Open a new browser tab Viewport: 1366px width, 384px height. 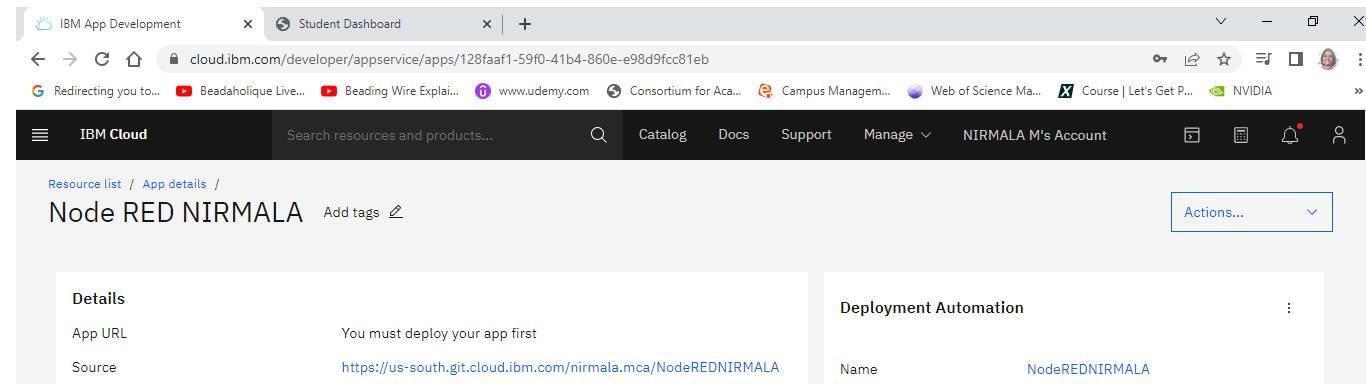coord(524,24)
